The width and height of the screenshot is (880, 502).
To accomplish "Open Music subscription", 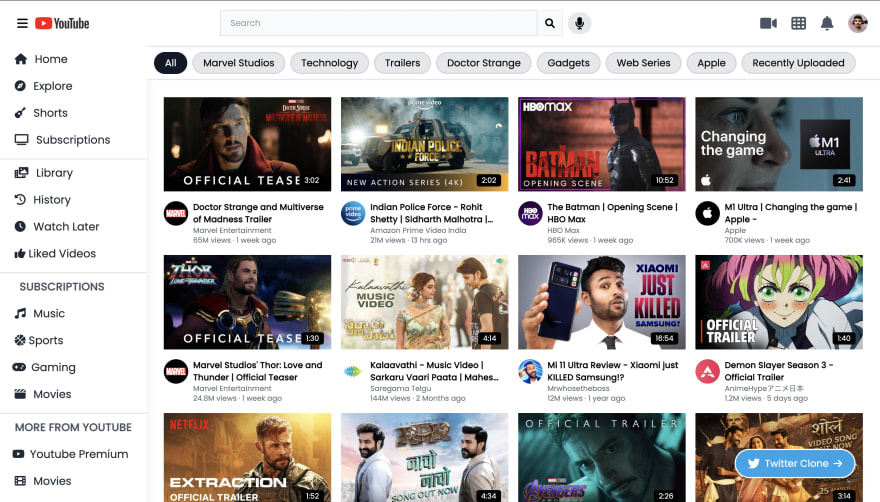I will 40,313.
